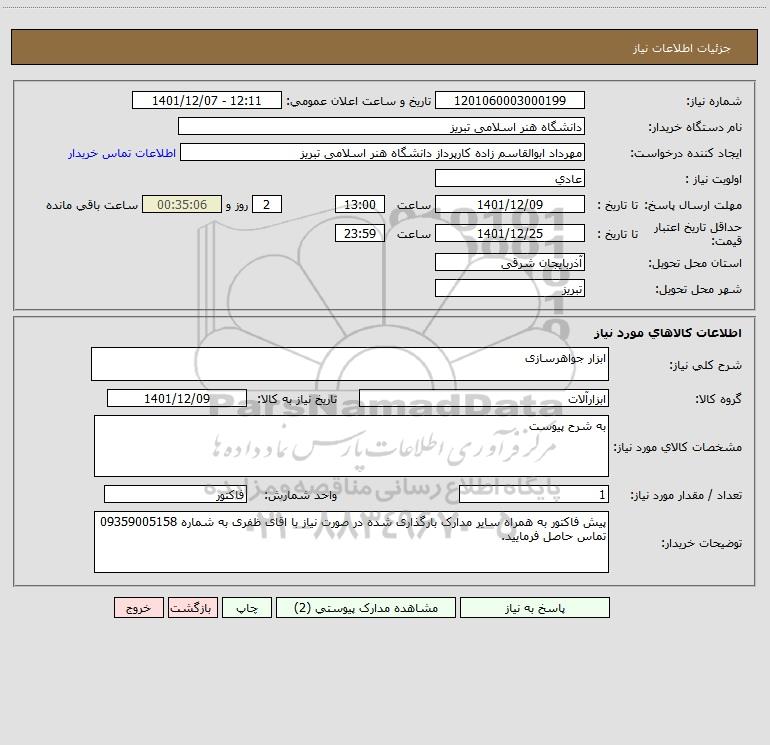
Task: Click the نام دستگاه خریدار label
Action: click(695, 128)
